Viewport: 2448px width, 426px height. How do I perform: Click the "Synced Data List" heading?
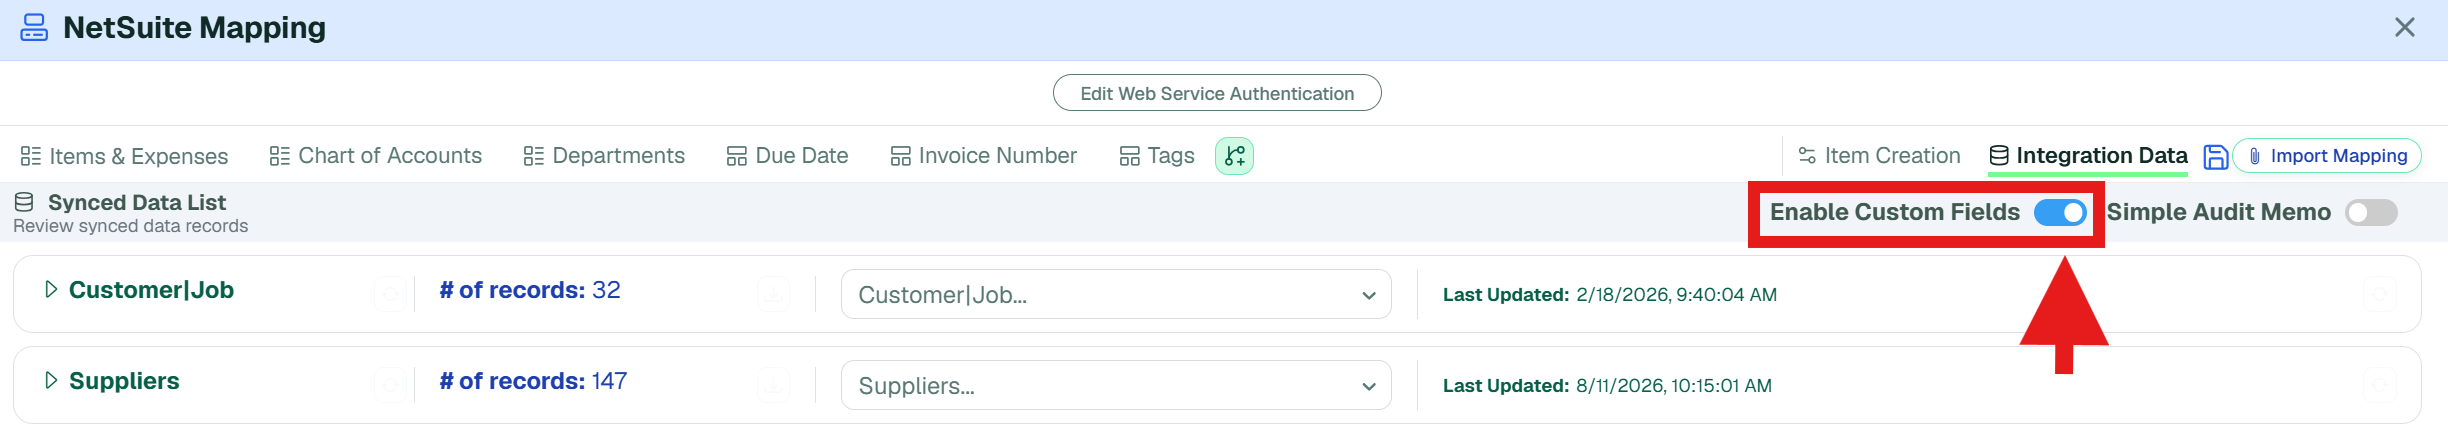point(137,202)
